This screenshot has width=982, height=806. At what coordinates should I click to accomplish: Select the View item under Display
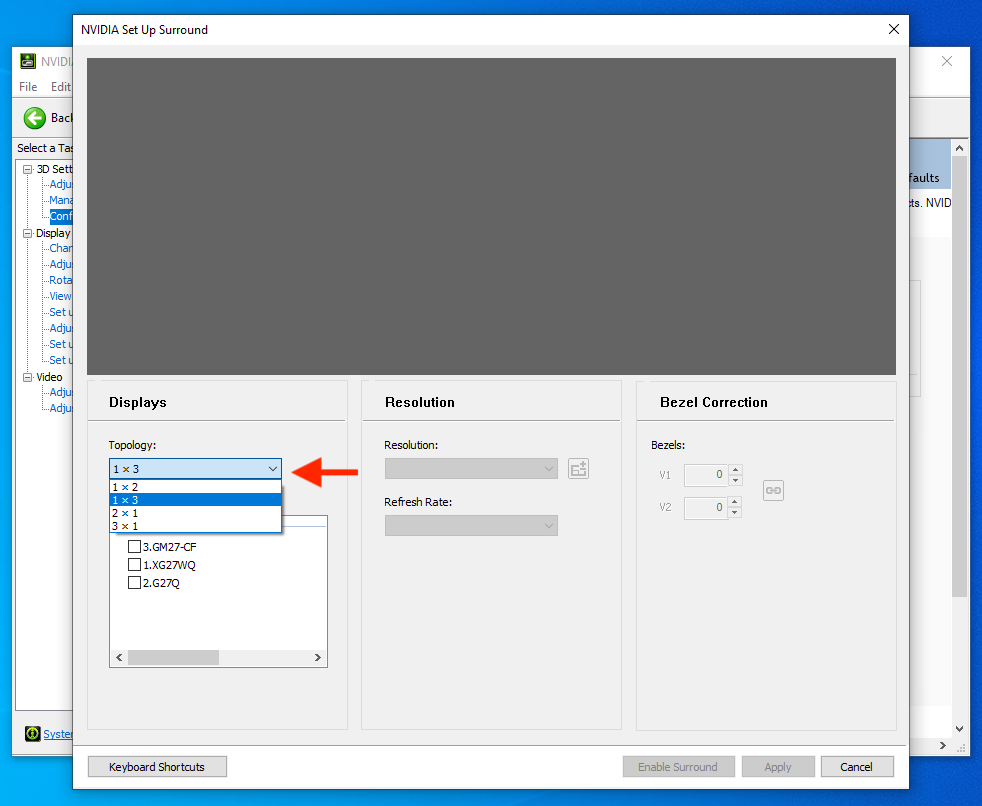(61, 296)
